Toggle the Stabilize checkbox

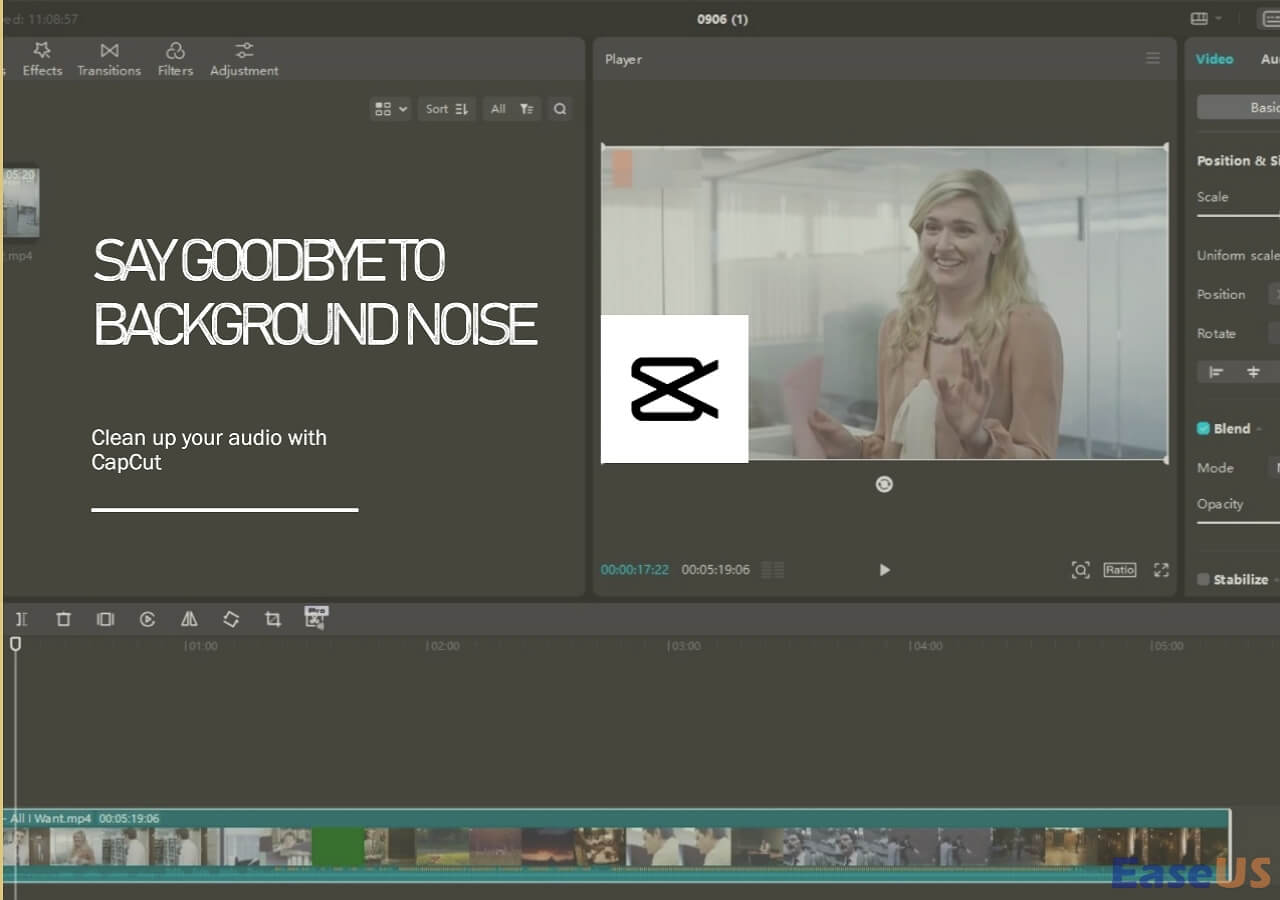[1203, 579]
